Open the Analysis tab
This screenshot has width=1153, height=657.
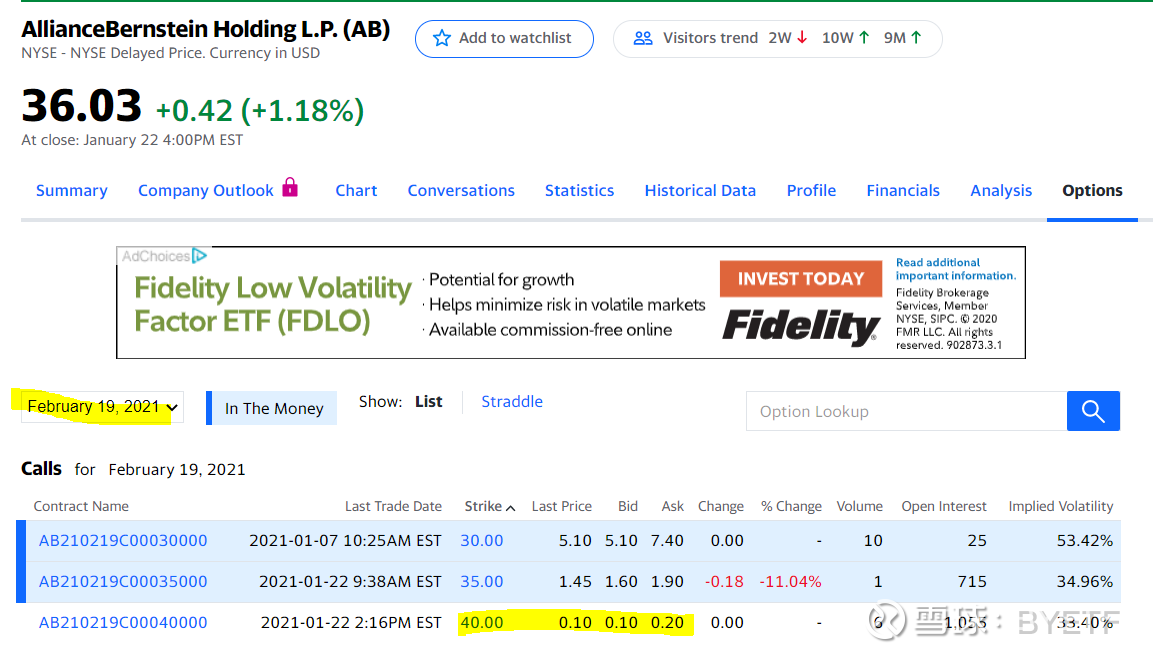coord(1001,191)
